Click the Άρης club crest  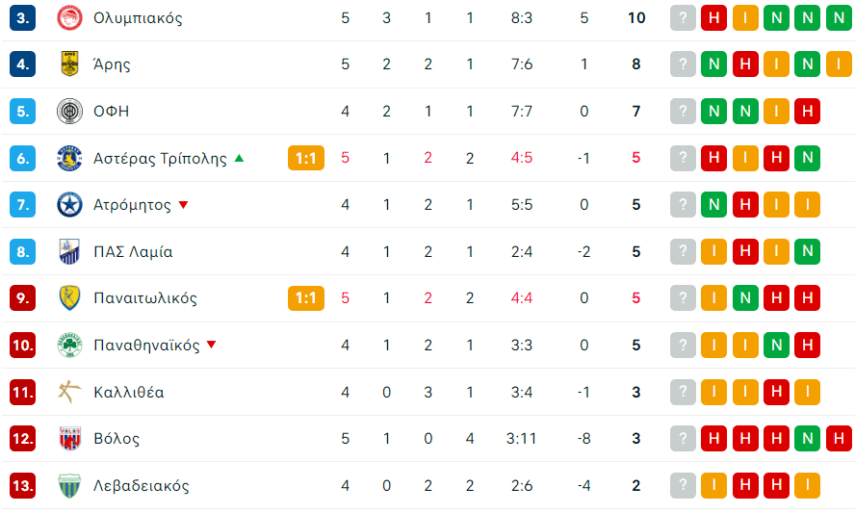(x=69, y=65)
